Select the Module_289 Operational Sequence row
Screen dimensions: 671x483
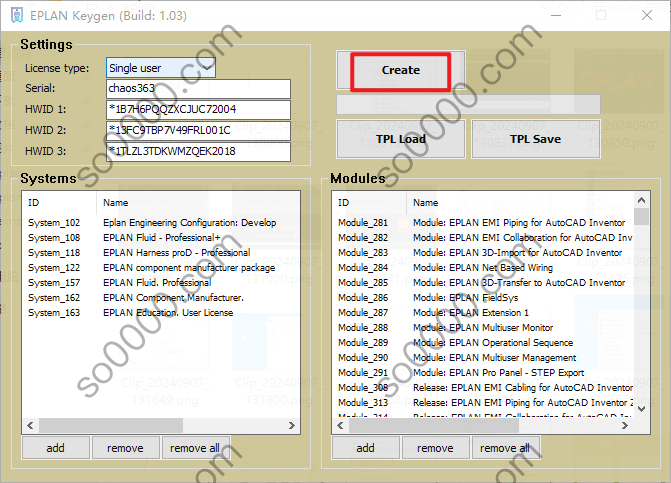click(x=483, y=343)
